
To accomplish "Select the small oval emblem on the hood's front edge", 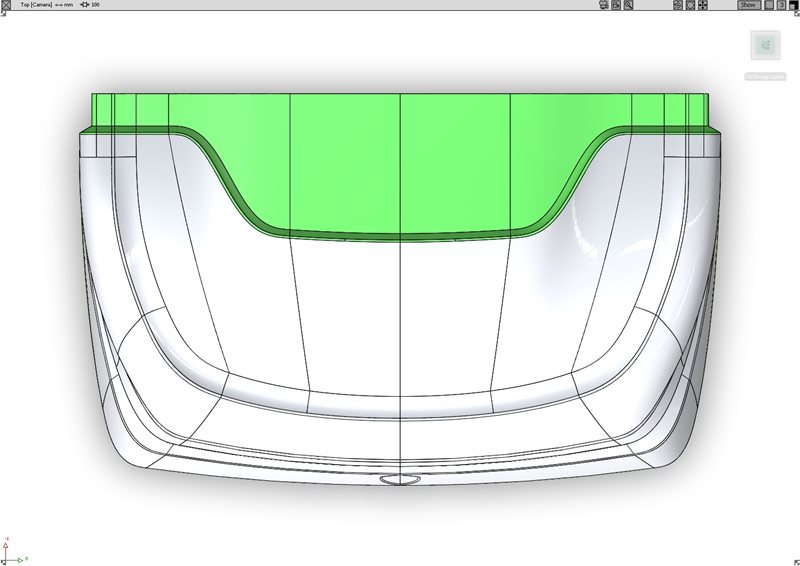I will coord(399,481).
